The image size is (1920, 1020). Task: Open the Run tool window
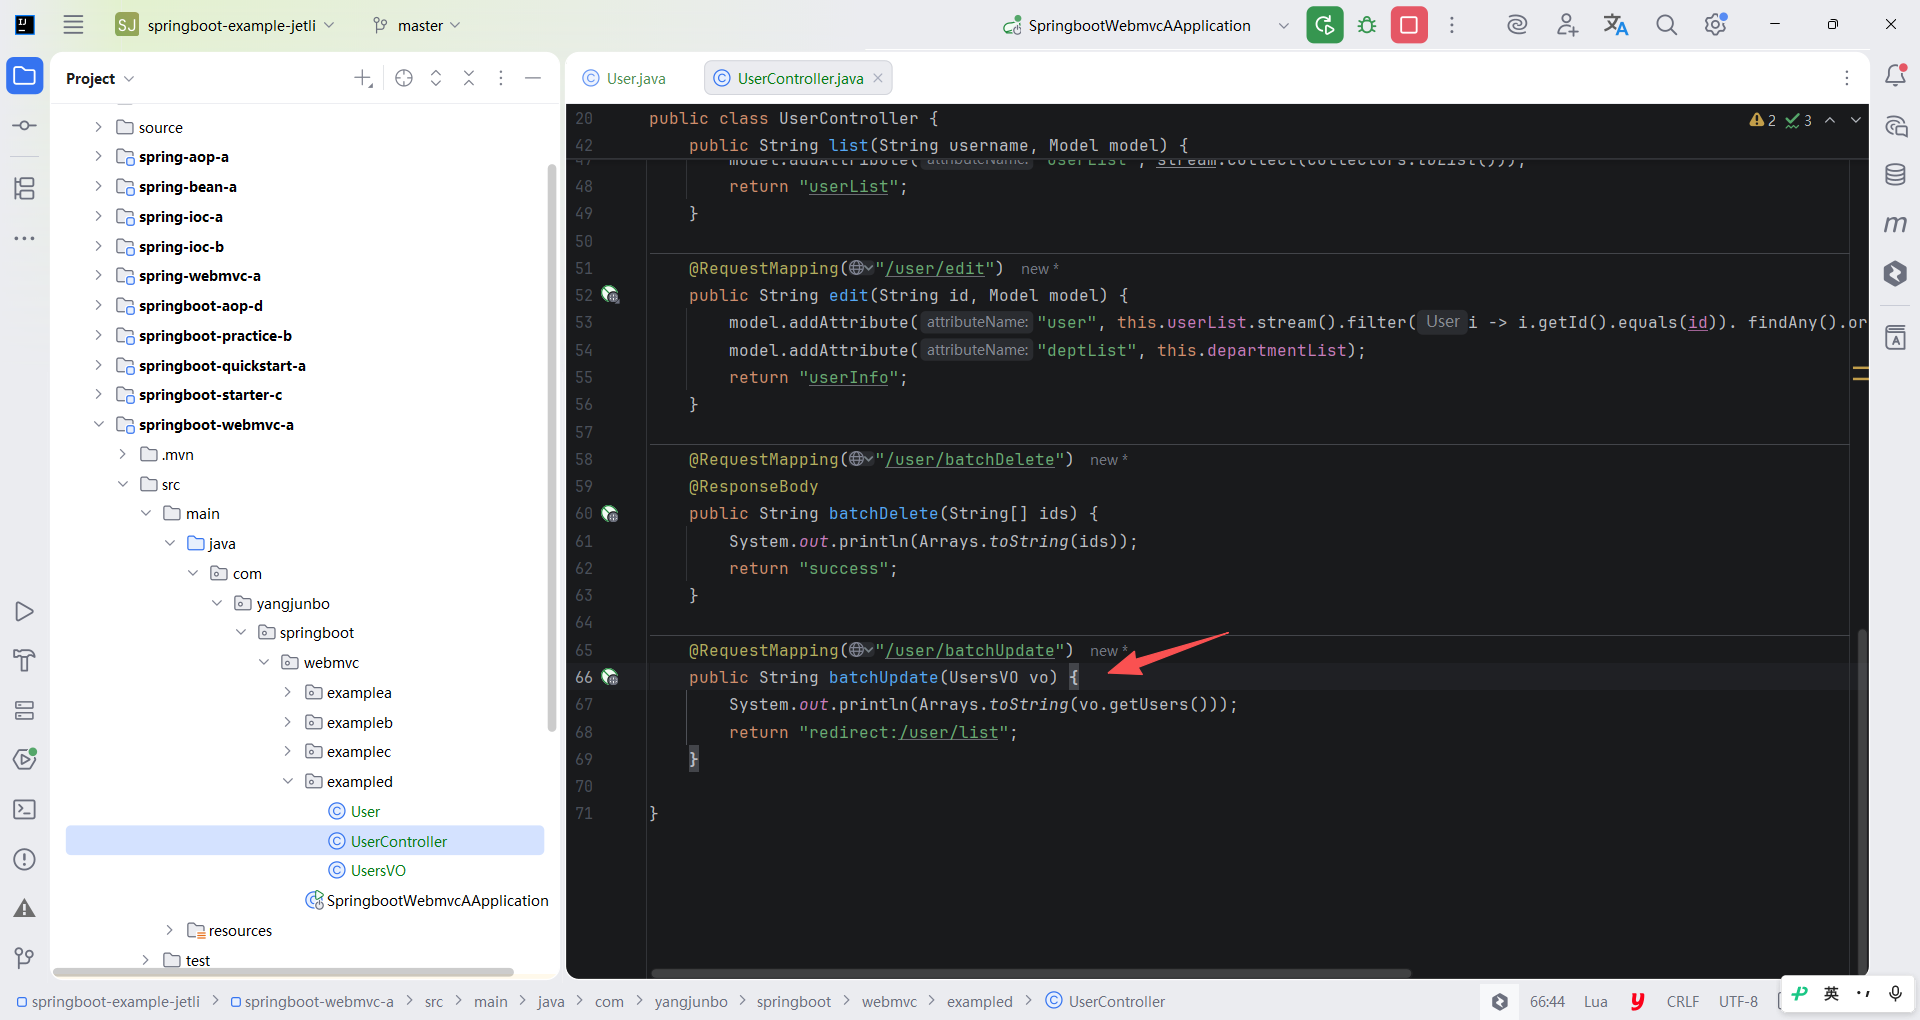[25, 611]
